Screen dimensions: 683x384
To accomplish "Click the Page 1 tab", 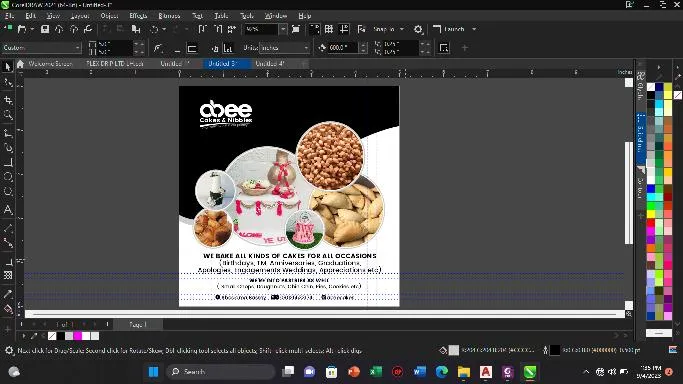I will [138, 324].
